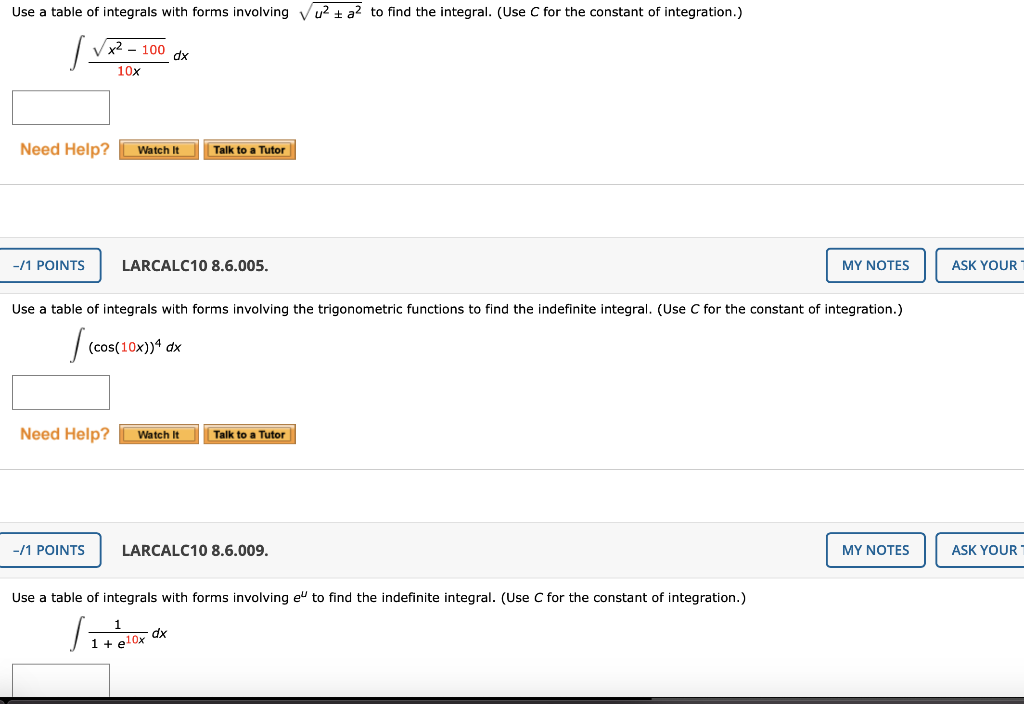The image size is (1024, 704).
Task: Click the -/1 POINTS badge for problem 8.6.009
Action: 49,549
